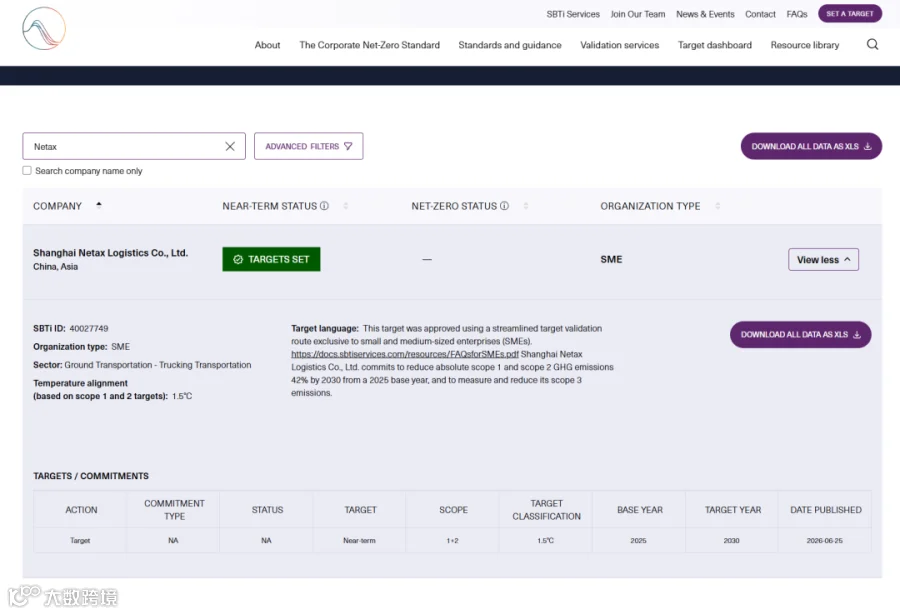
Task: Download all data XLS in company details
Action: pos(800,335)
